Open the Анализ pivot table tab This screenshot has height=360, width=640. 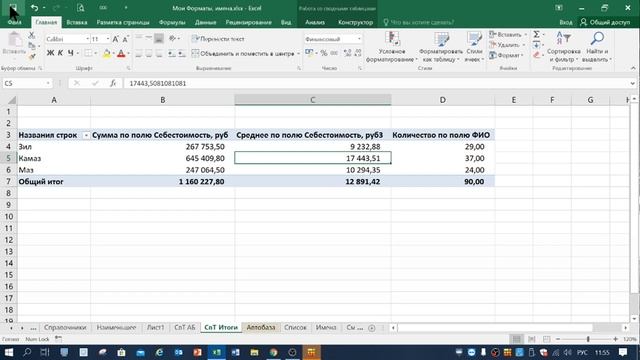315,22
